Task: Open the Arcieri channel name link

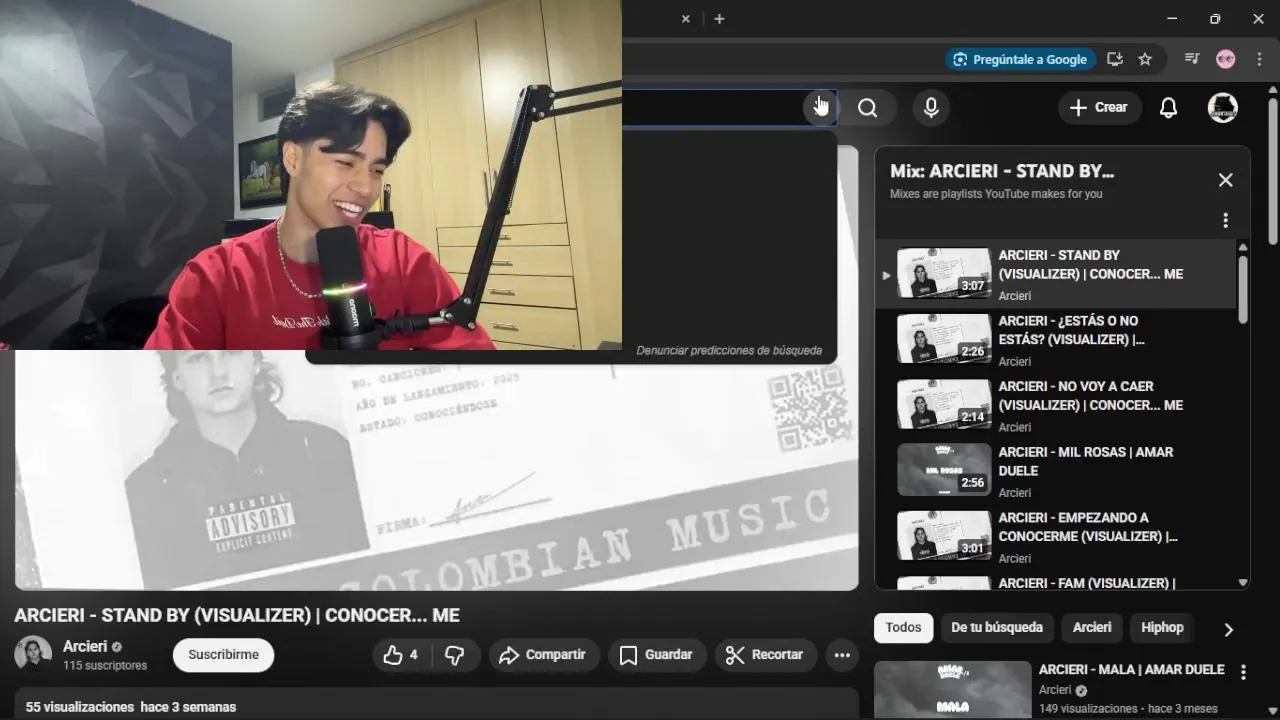Action: pyautogui.click(x=85, y=647)
